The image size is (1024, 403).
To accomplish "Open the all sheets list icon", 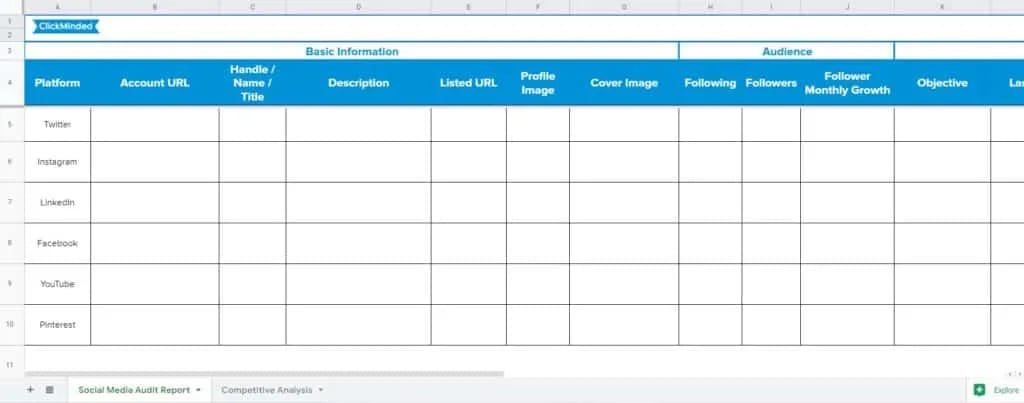I will point(50,390).
